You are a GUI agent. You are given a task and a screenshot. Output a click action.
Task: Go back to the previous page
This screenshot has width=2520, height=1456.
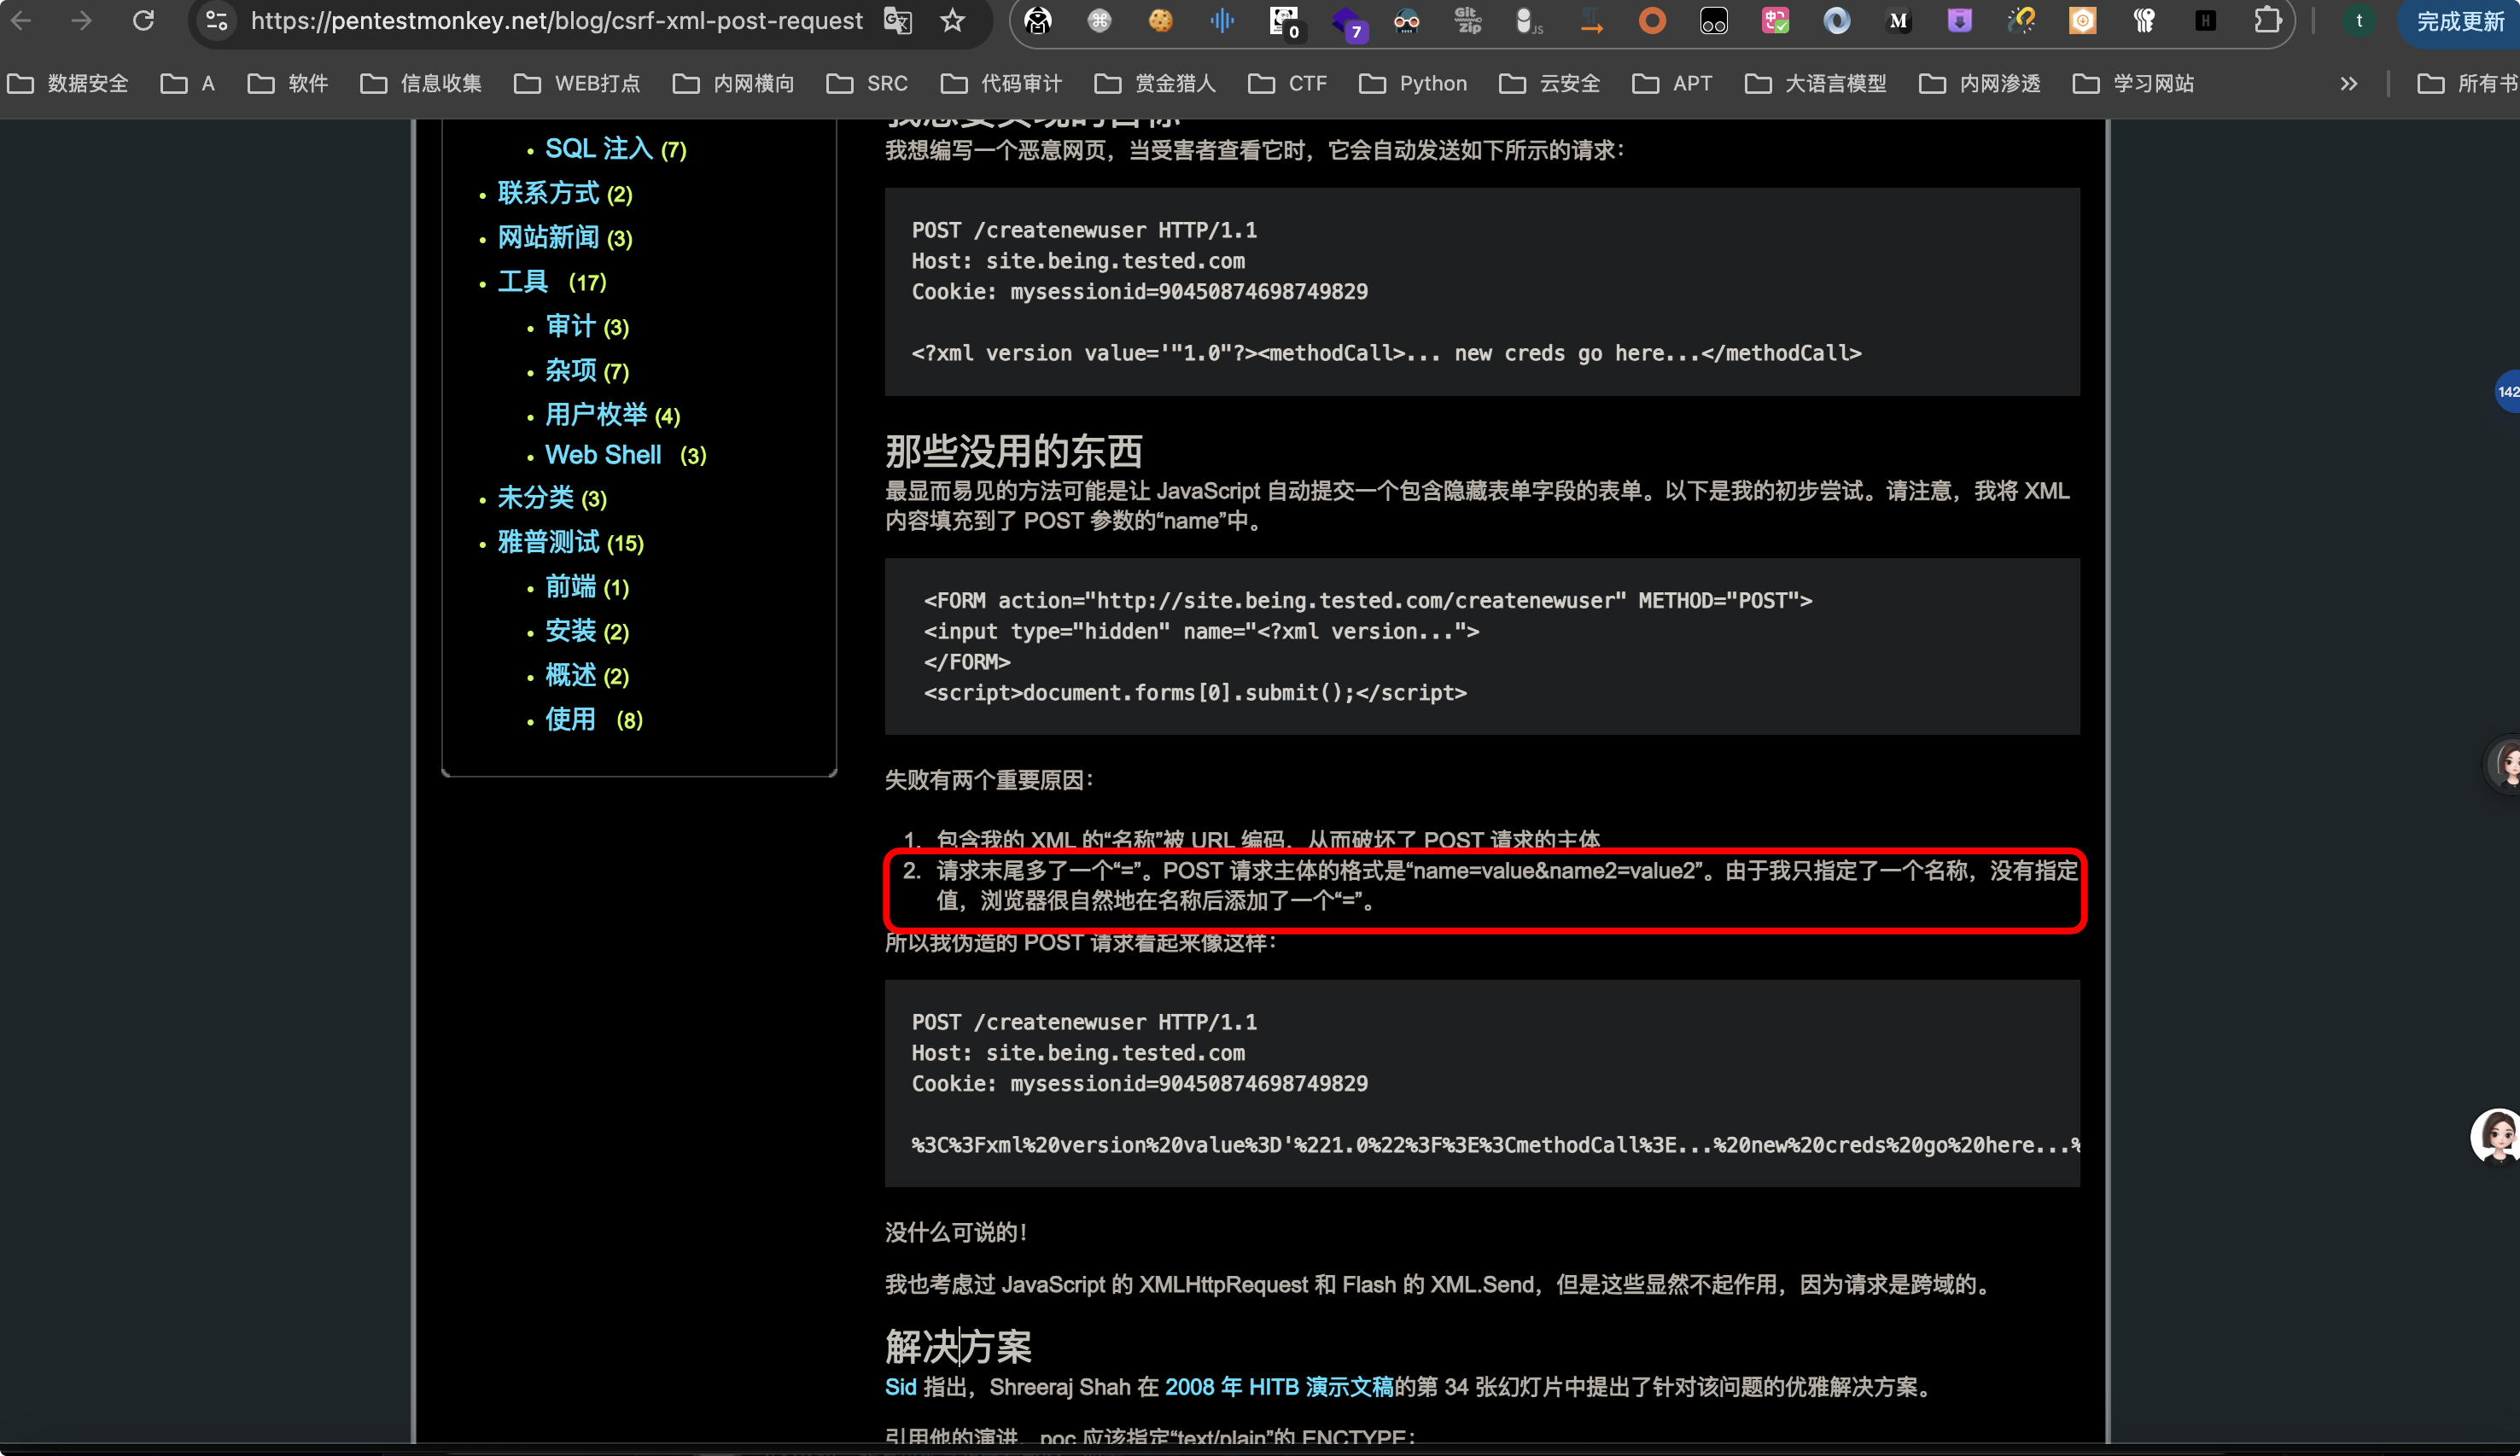(x=22, y=21)
